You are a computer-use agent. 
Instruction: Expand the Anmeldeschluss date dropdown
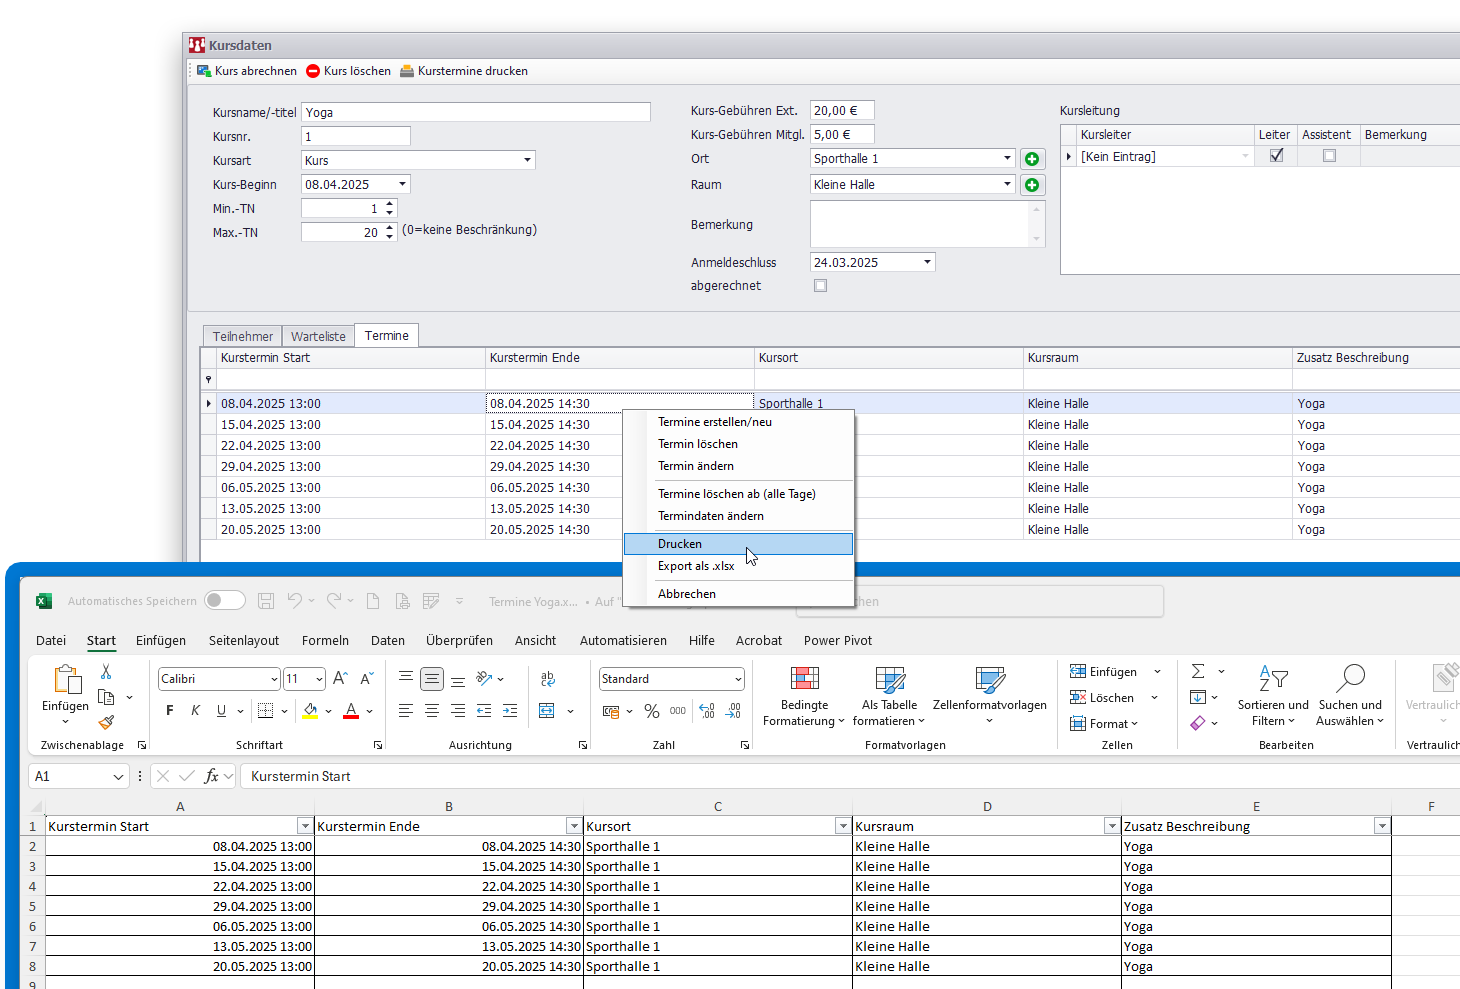point(927,263)
